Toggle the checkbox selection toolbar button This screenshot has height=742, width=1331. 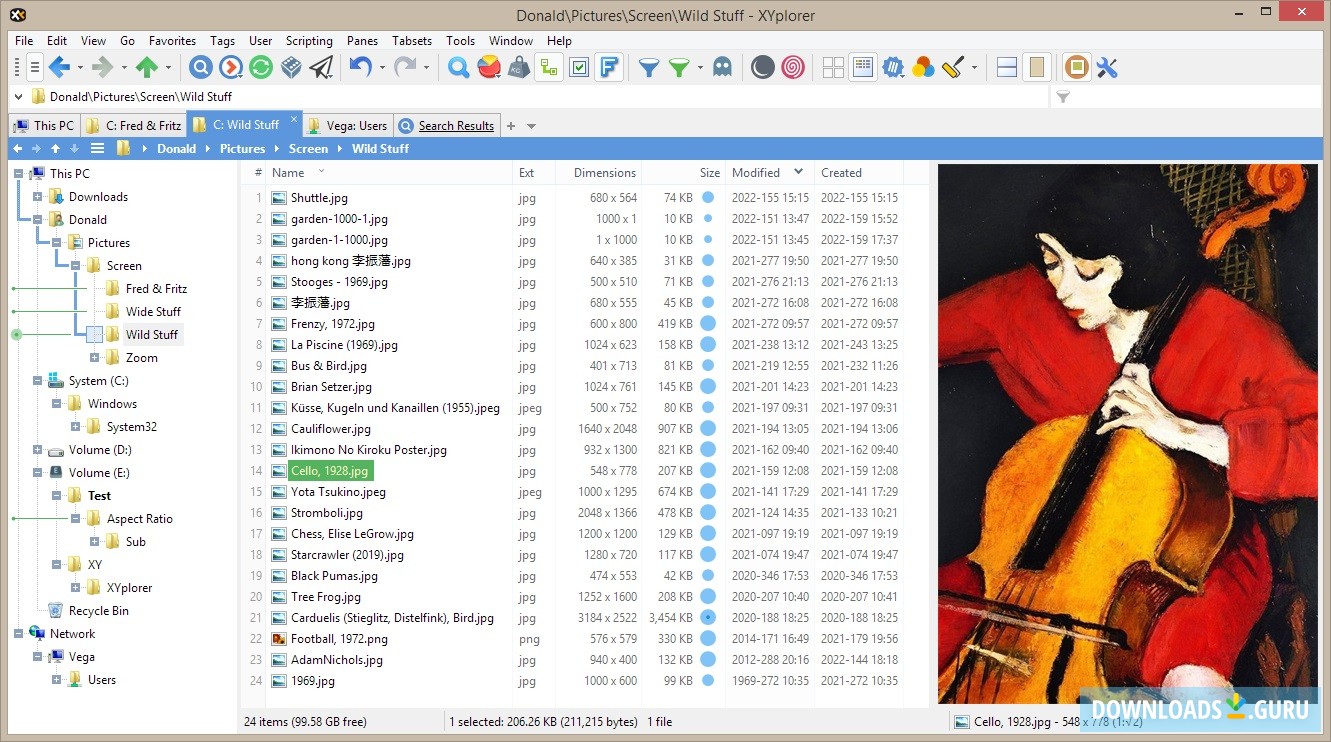(579, 68)
